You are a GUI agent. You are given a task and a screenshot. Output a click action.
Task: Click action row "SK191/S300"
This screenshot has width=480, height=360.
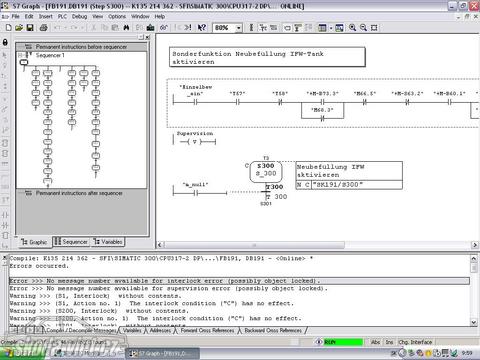(x=349, y=185)
